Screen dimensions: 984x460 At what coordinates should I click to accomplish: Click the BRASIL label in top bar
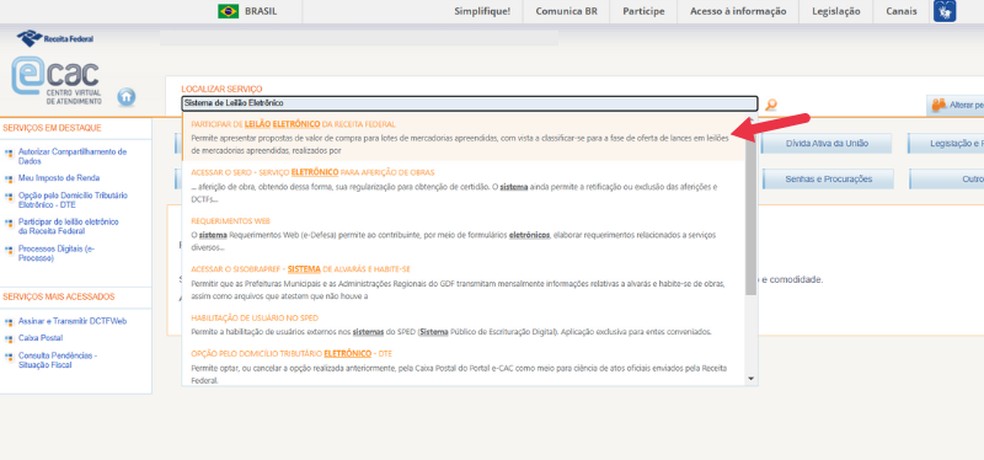pos(260,11)
